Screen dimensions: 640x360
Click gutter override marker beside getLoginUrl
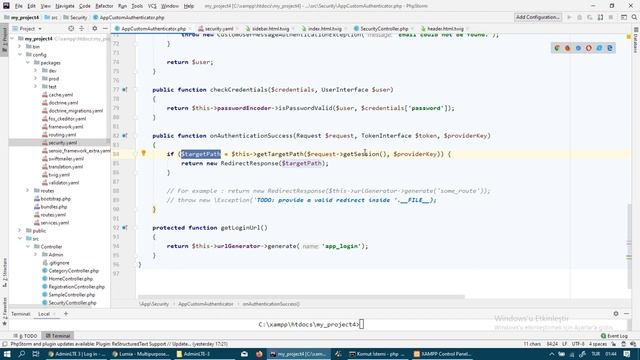[x=124, y=228]
